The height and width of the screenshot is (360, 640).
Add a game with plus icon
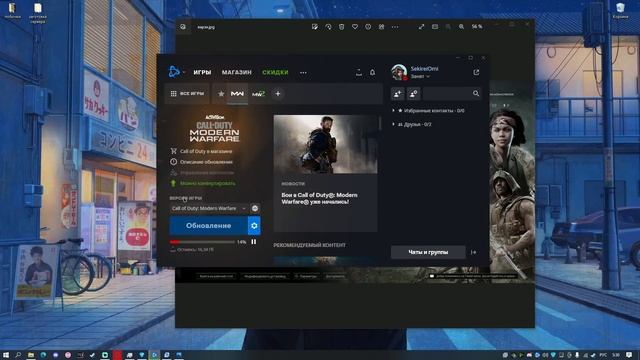coord(278,93)
